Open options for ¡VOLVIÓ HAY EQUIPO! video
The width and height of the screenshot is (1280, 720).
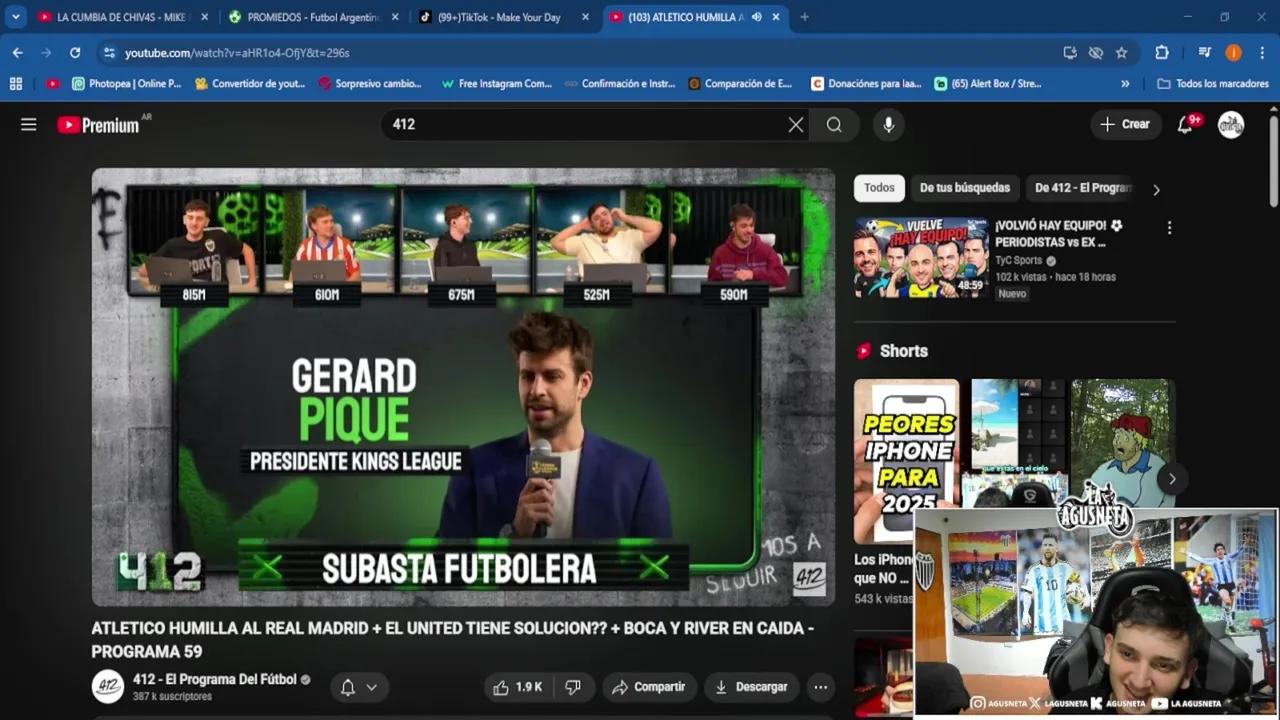coord(1169,228)
